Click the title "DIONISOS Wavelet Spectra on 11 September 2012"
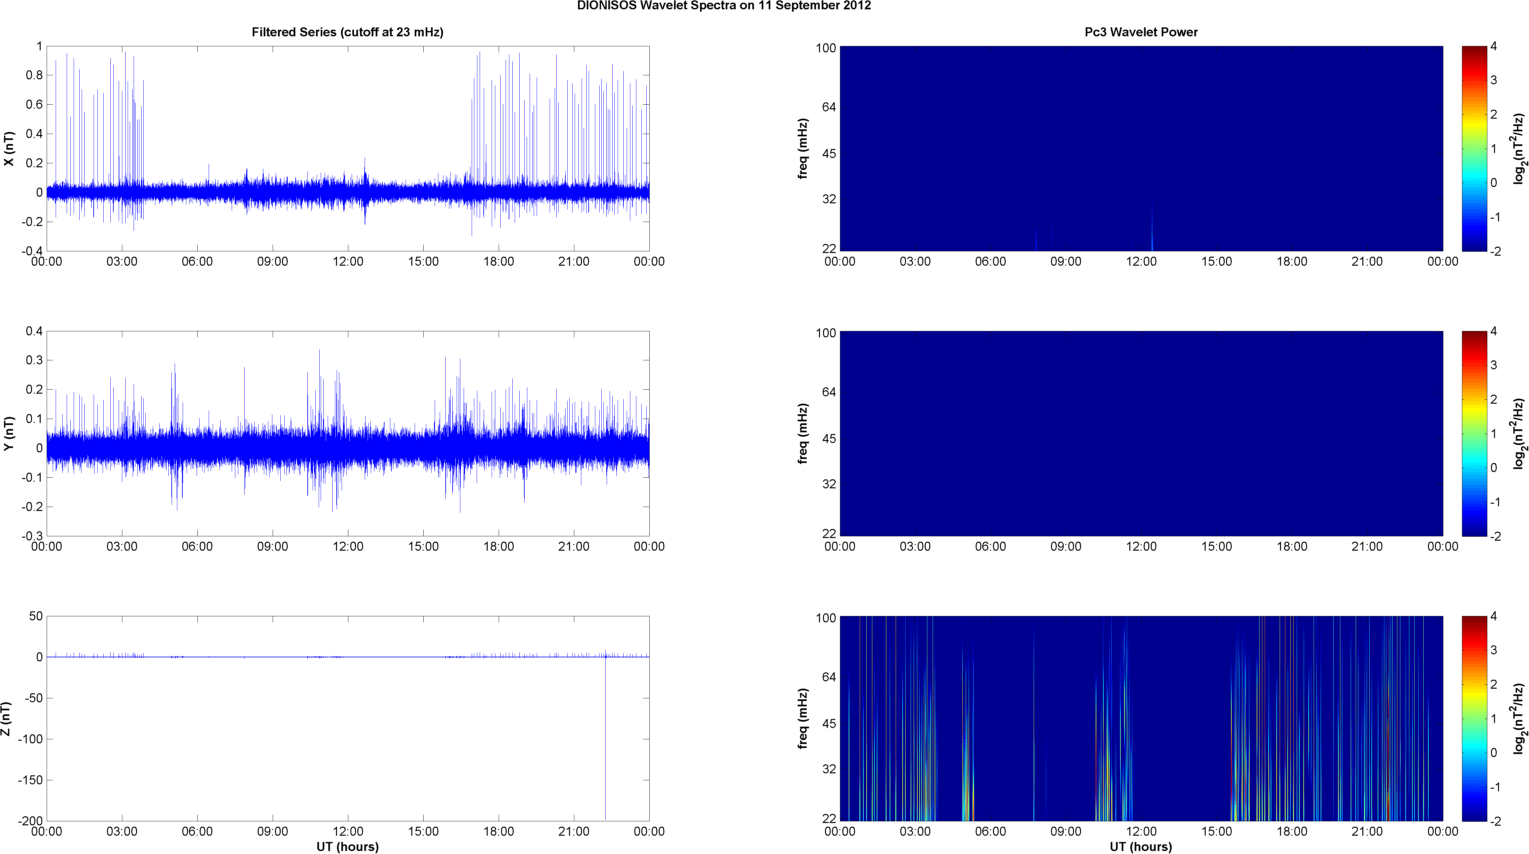This screenshot has height=854, width=1529. tap(723, 6)
